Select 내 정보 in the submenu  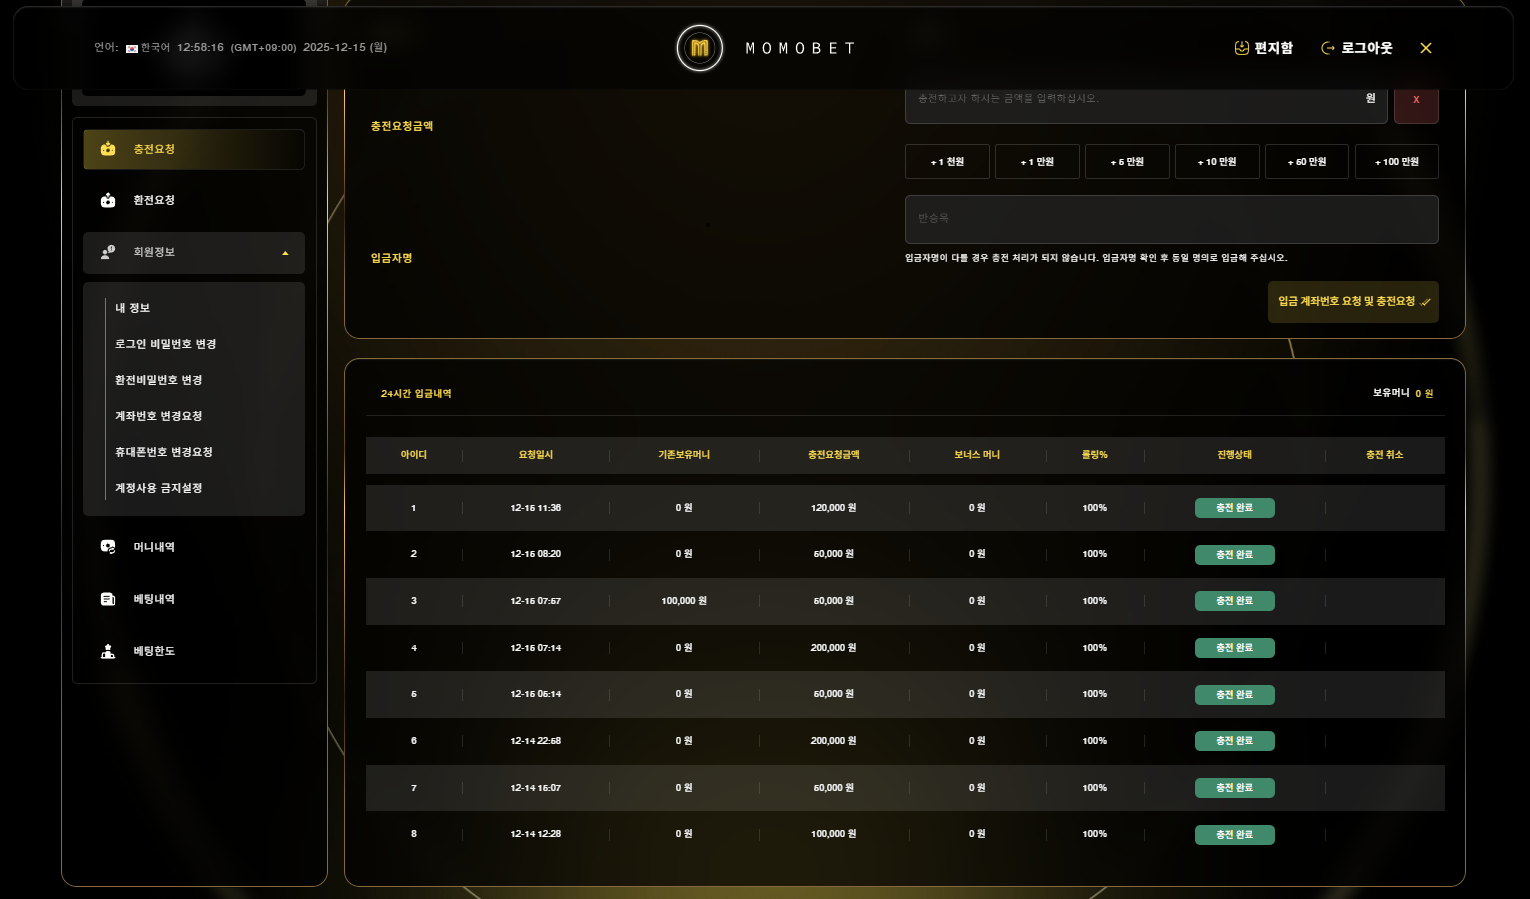132,308
